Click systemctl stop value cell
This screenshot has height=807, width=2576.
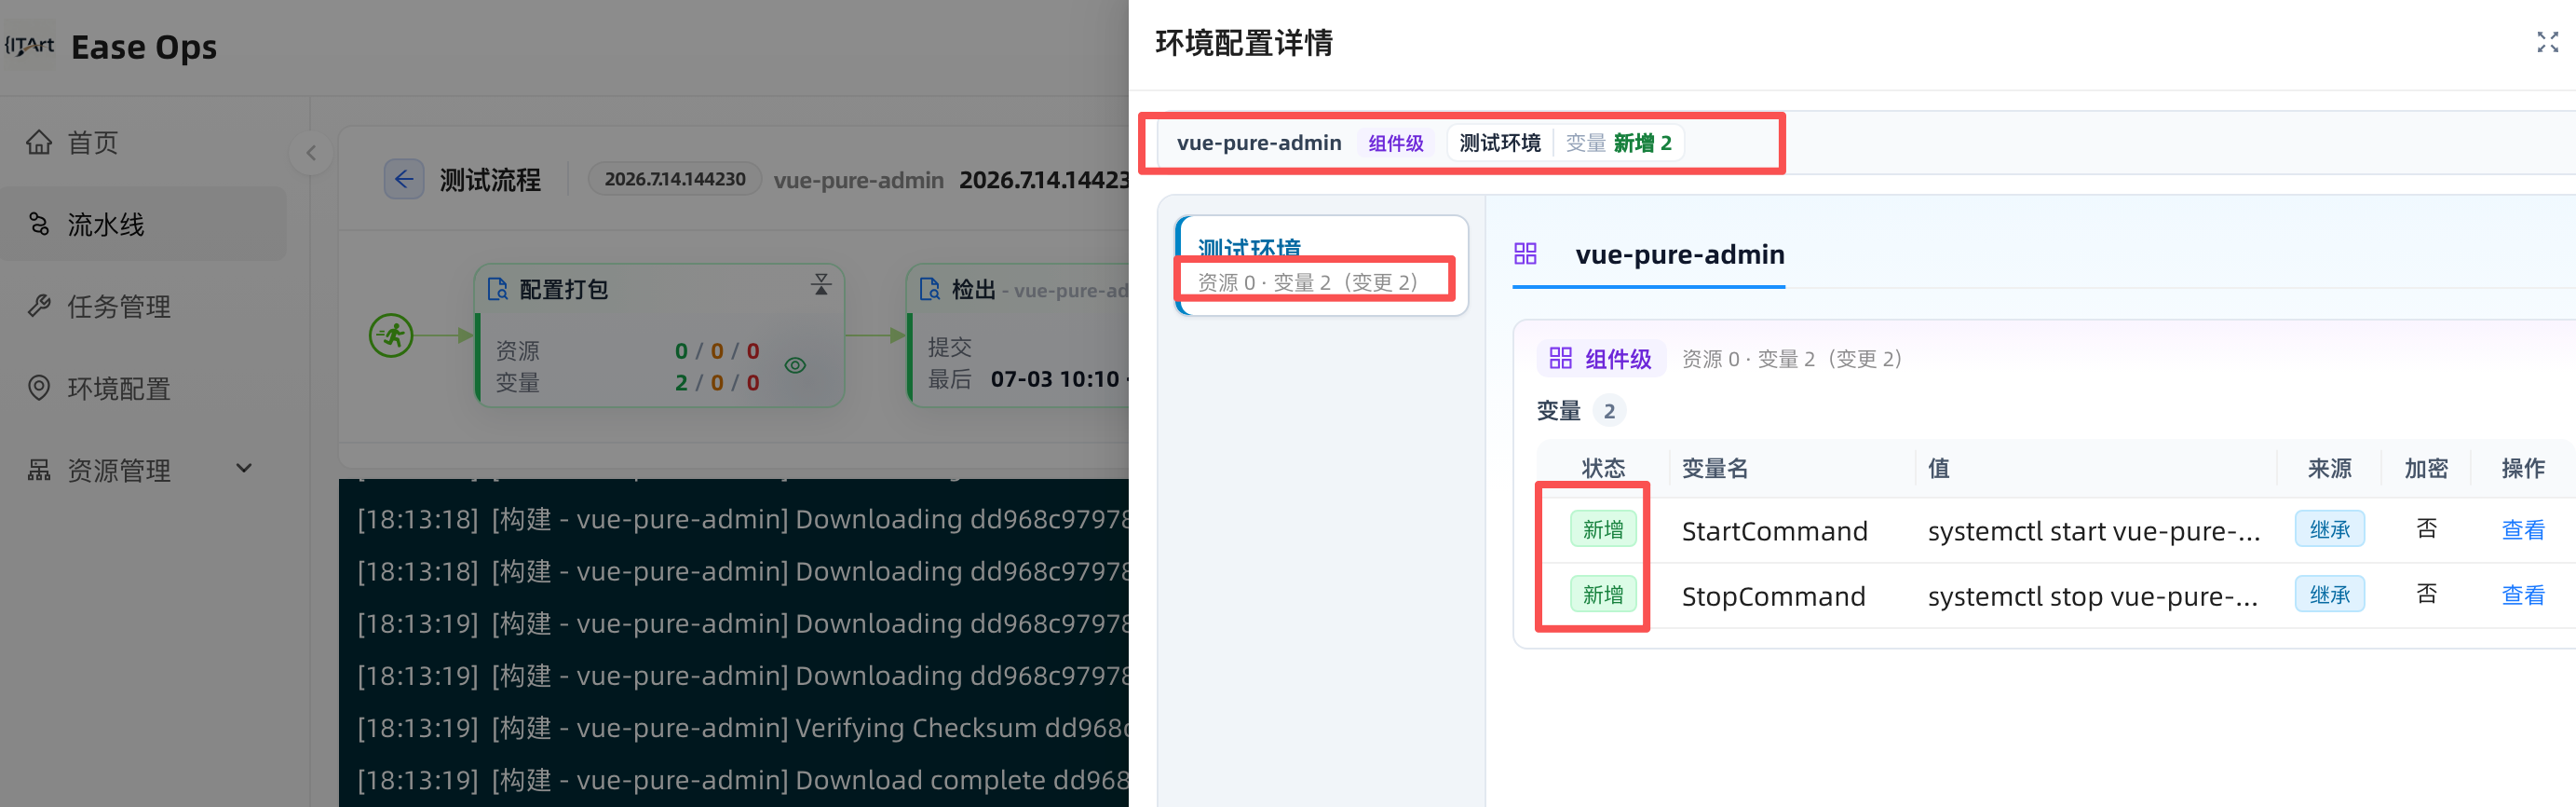[x=2092, y=596]
